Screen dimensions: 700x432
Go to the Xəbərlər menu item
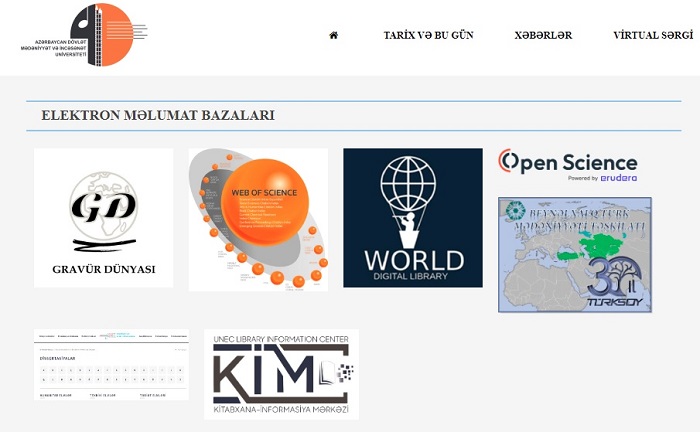tap(543, 35)
